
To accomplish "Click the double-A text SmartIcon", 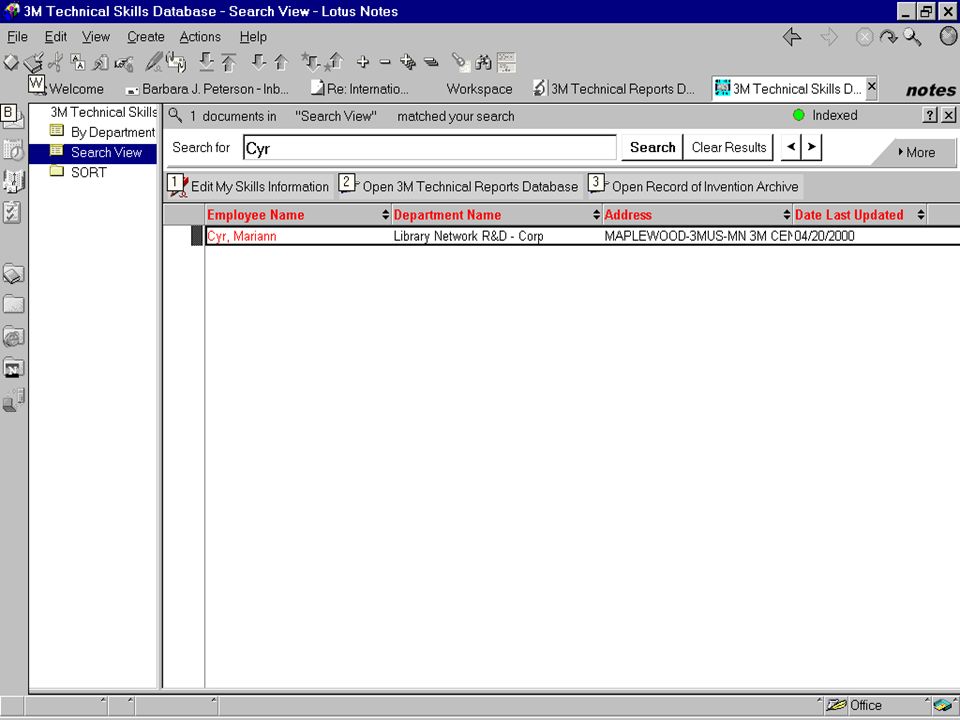I will coord(78,62).
